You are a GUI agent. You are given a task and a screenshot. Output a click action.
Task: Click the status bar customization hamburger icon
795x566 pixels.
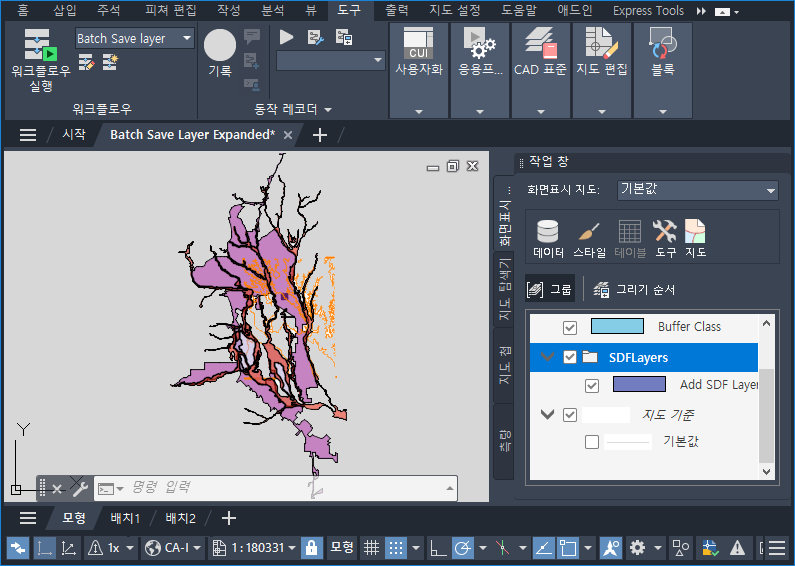777,548
